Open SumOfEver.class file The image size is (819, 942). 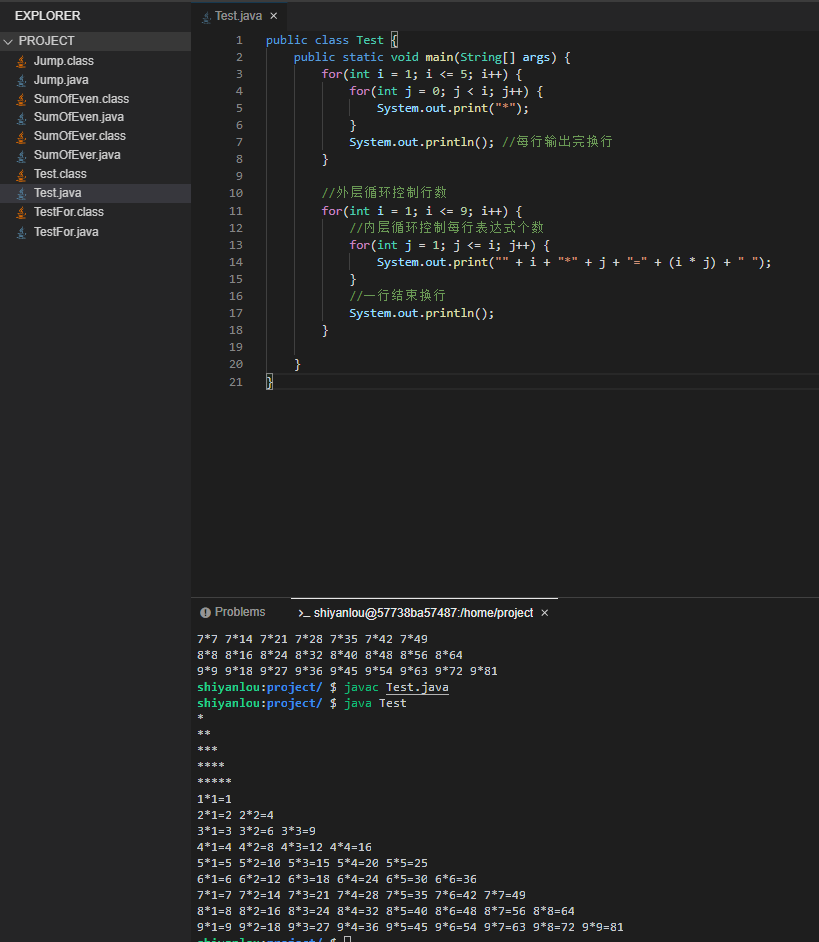point(80,136)
